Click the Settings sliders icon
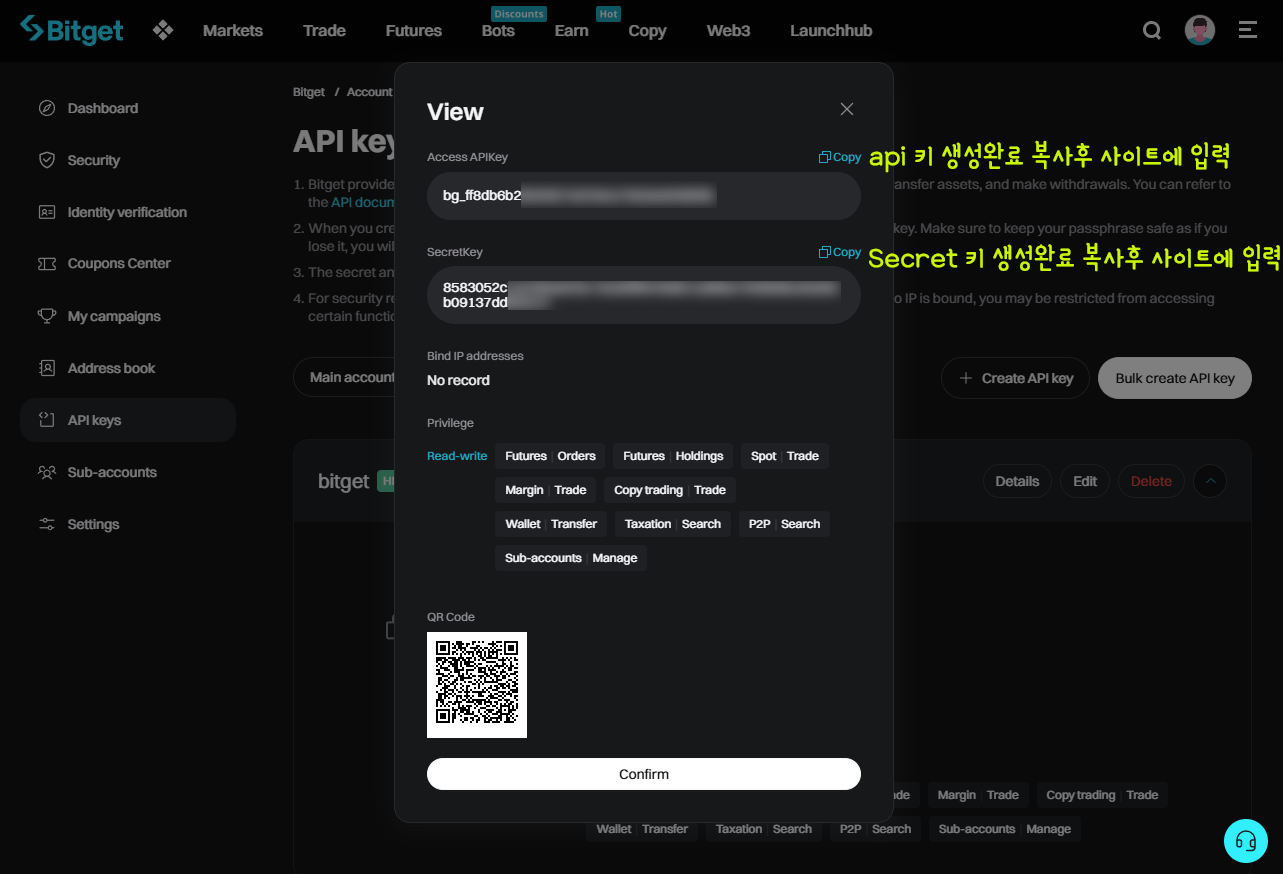Image resolution: width=1283 pixels, height=874 pixels. pyautogui.click(x=47, y=524)
